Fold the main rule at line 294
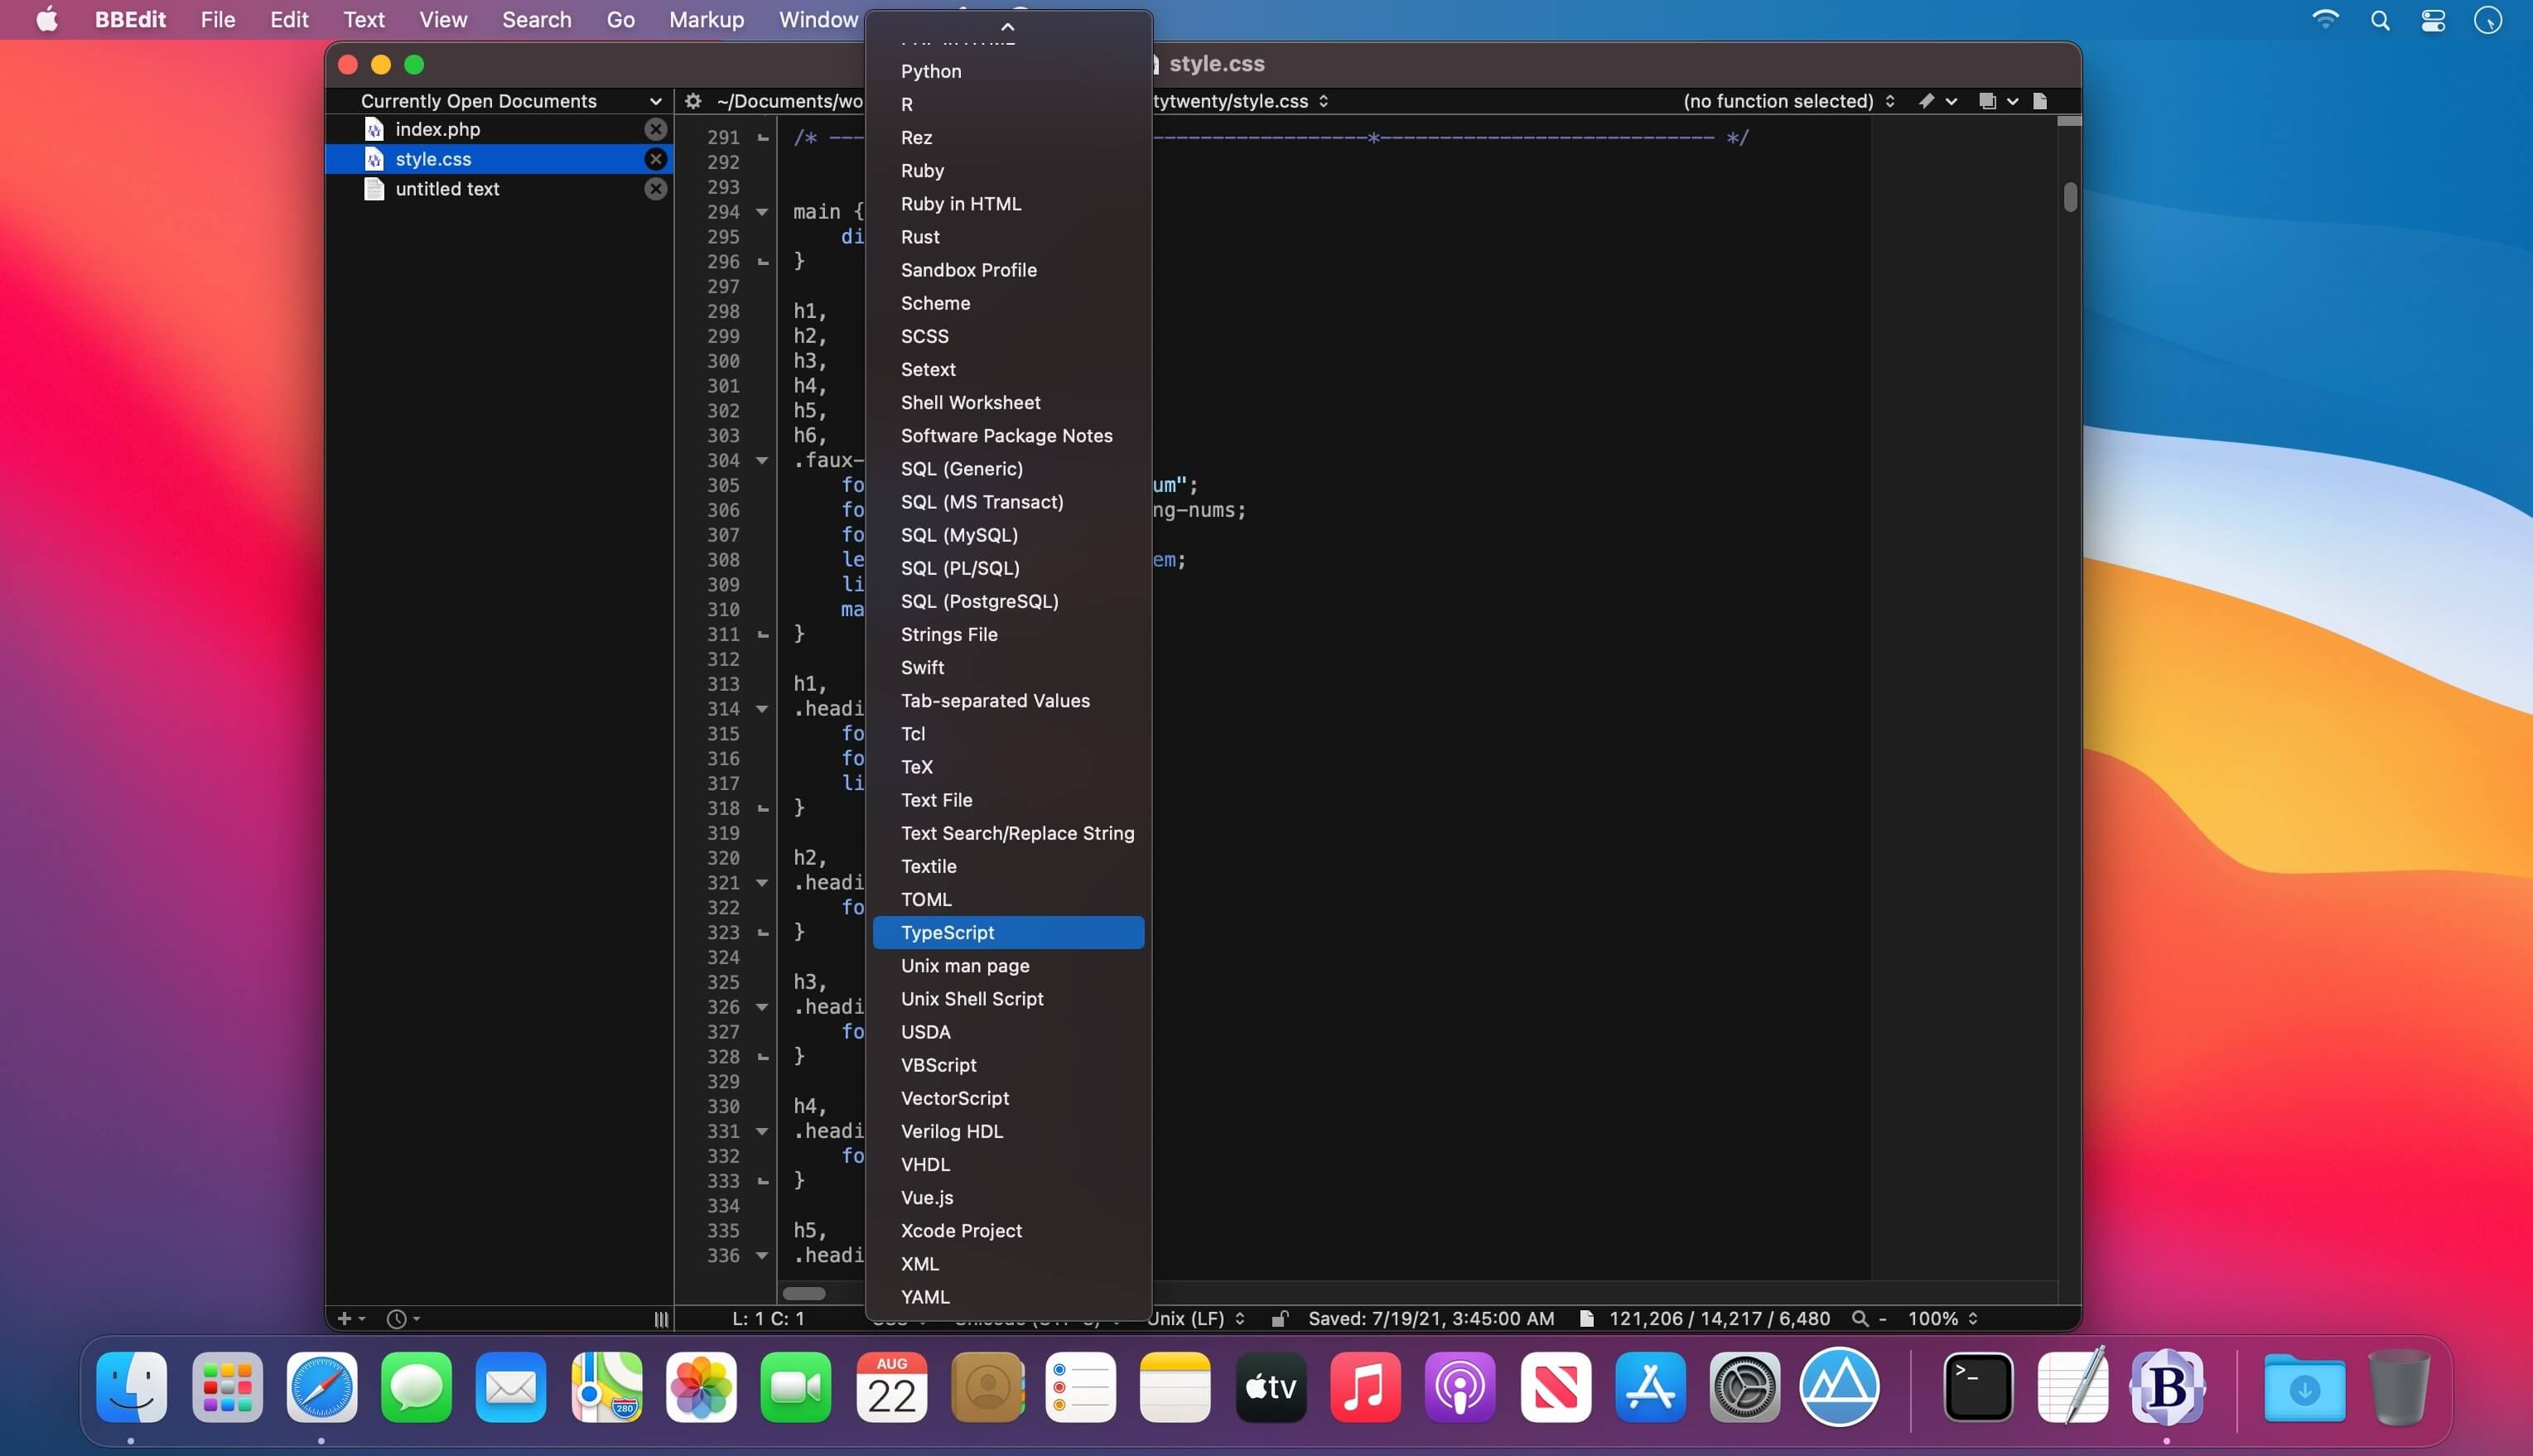This screenshot has height=1456, width=2533. point(762,212)
